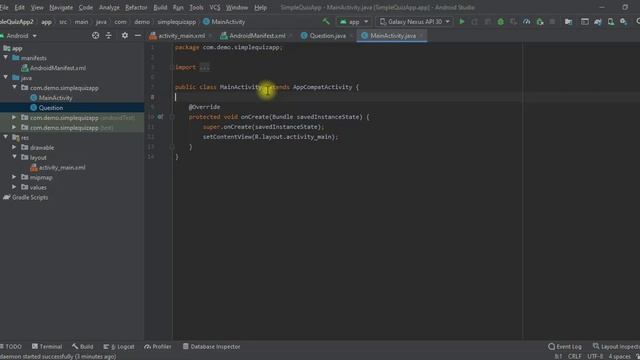
Task: Click Collapse All in the Project panel
Action: 109,36
